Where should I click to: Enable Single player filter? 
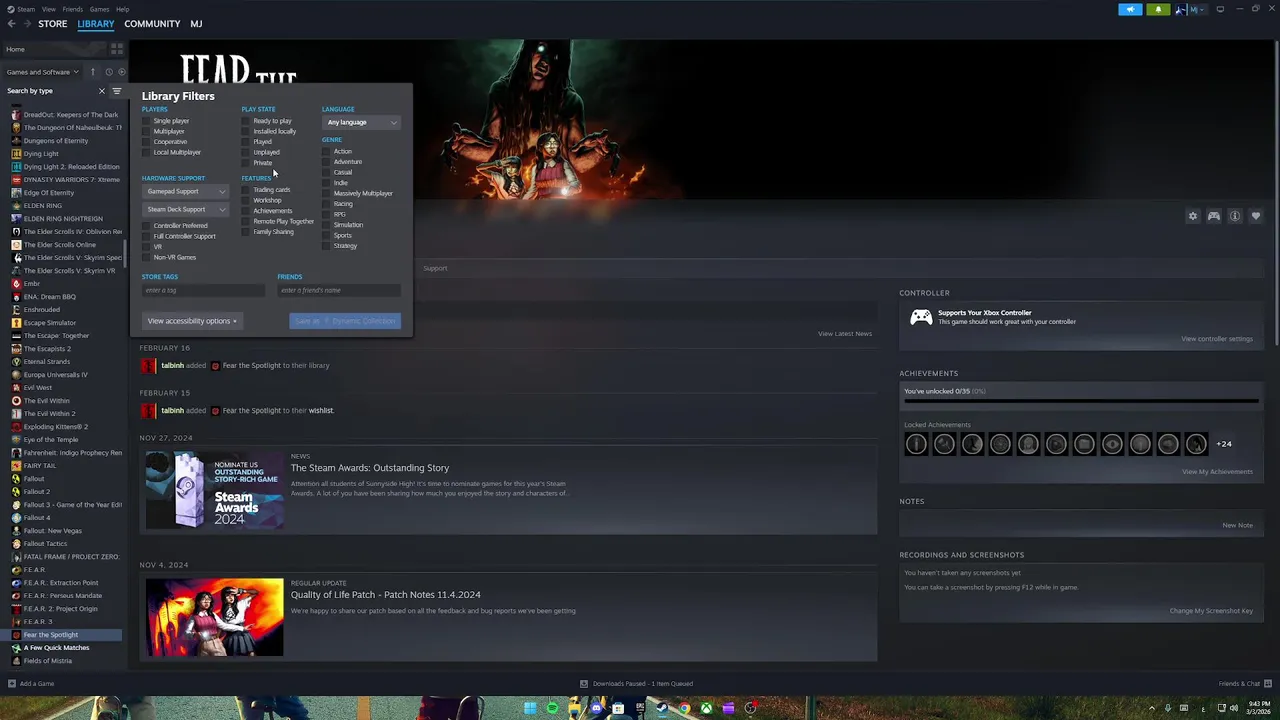click(x=146, y=121)
